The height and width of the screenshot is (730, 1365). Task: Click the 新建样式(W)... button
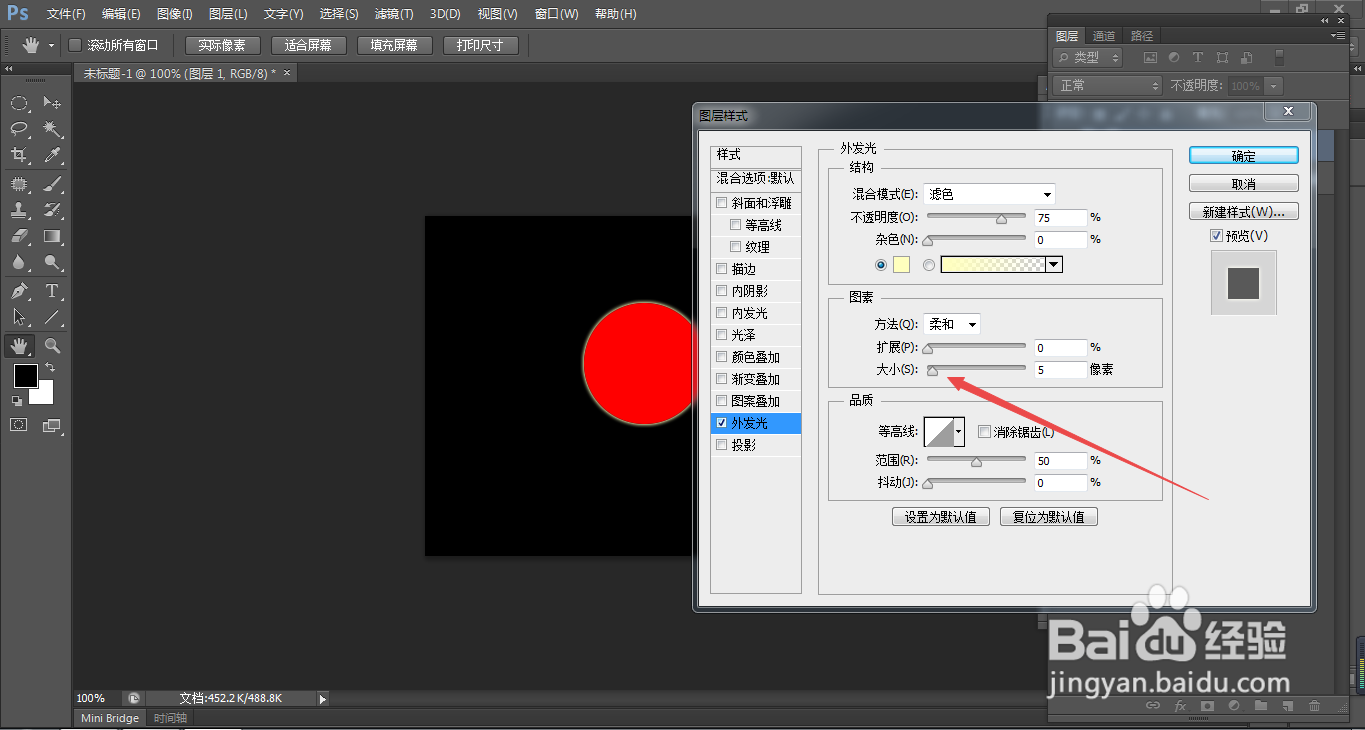tap(1244, 212)
